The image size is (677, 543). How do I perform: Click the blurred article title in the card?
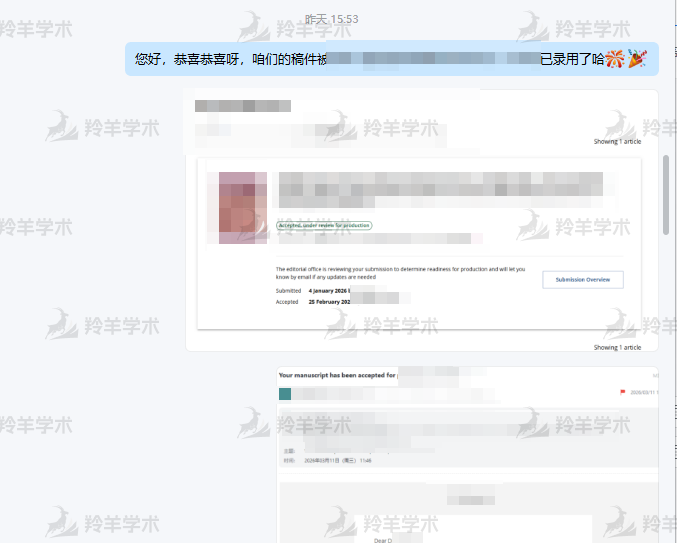pyautogui.click(x=440, y=184)
